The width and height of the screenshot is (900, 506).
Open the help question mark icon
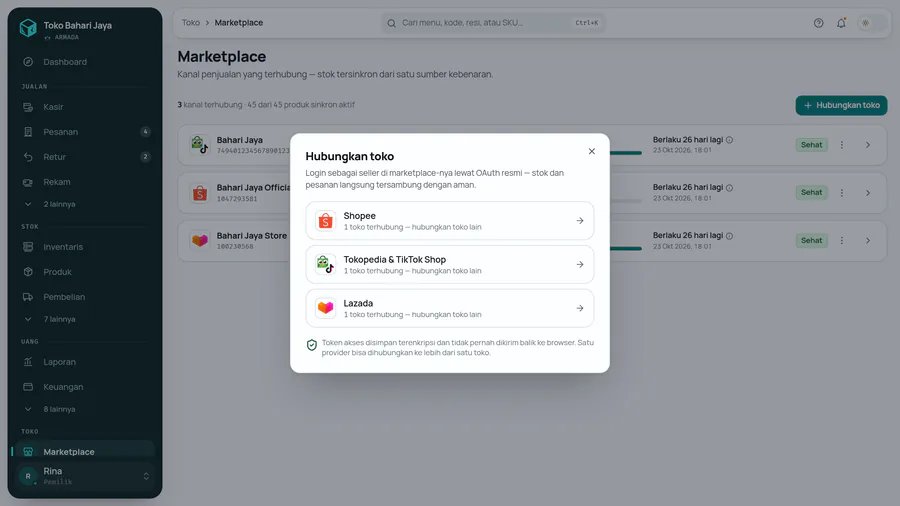pyautogui.click(x=818, y=23)
